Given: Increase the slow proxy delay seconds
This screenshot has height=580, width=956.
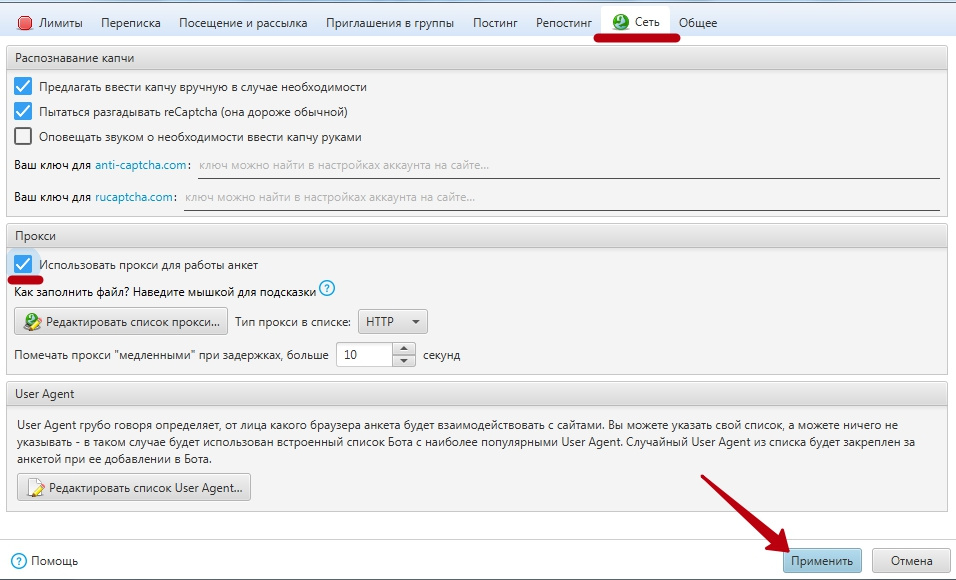Looking at the screenshot, I should pyautogui.click(x=404, y=349).
